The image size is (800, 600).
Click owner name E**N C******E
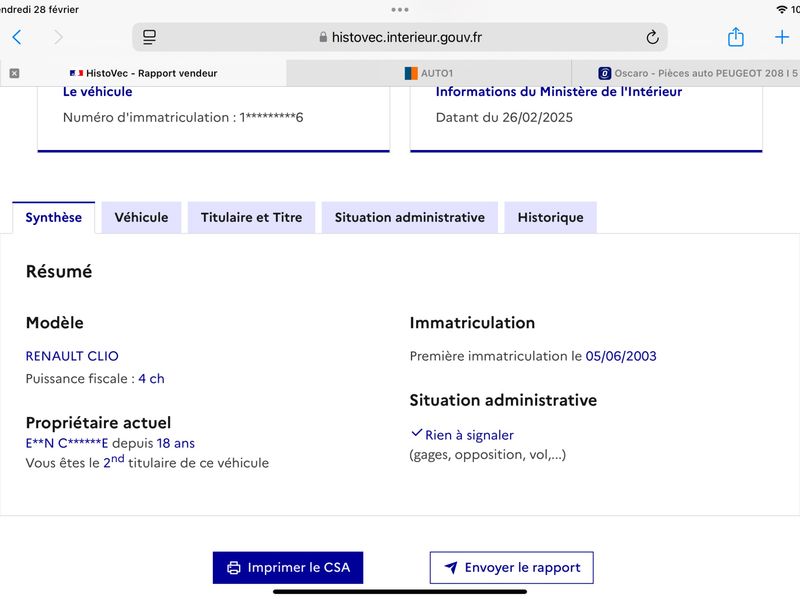67,443
